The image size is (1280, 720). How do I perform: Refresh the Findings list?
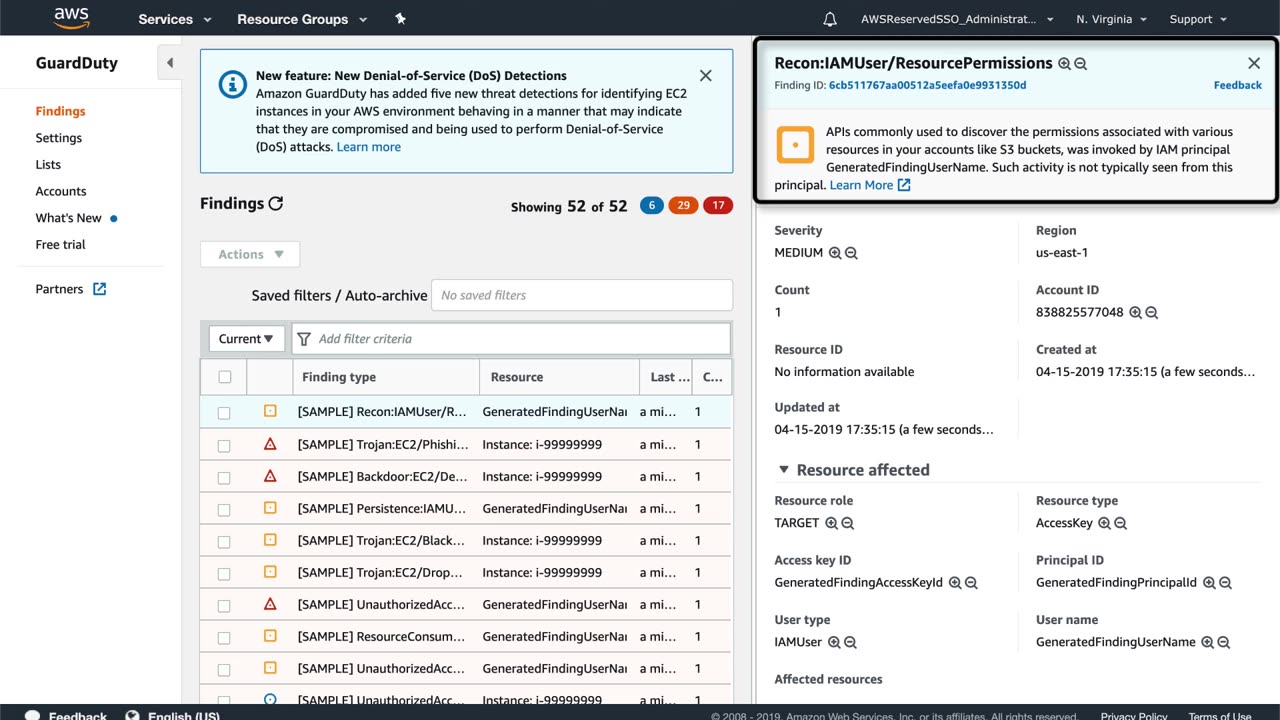pyautogui.click(x=276, y=203)
